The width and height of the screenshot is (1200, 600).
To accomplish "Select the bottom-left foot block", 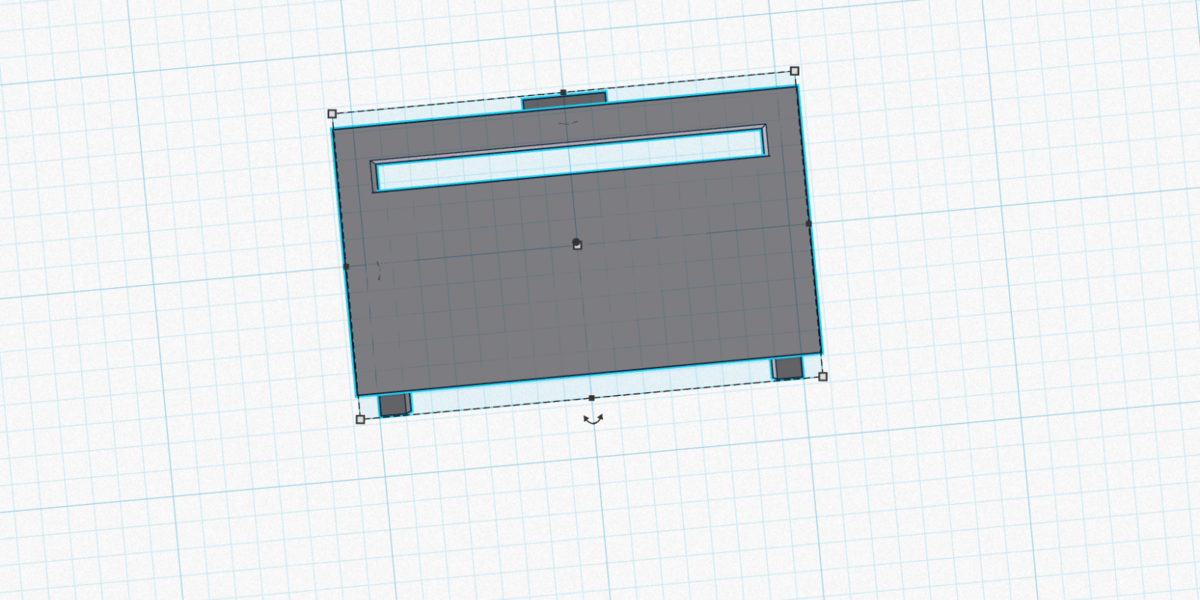I will (x=394, y=404).
